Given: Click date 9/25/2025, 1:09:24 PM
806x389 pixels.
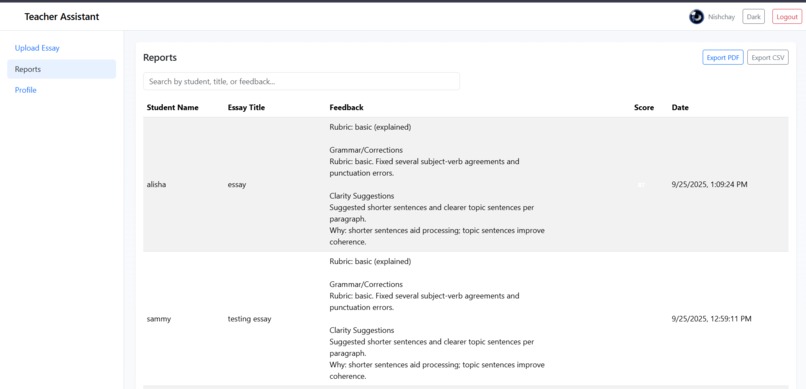Looking at the screenshot, I should coord(709,184).
